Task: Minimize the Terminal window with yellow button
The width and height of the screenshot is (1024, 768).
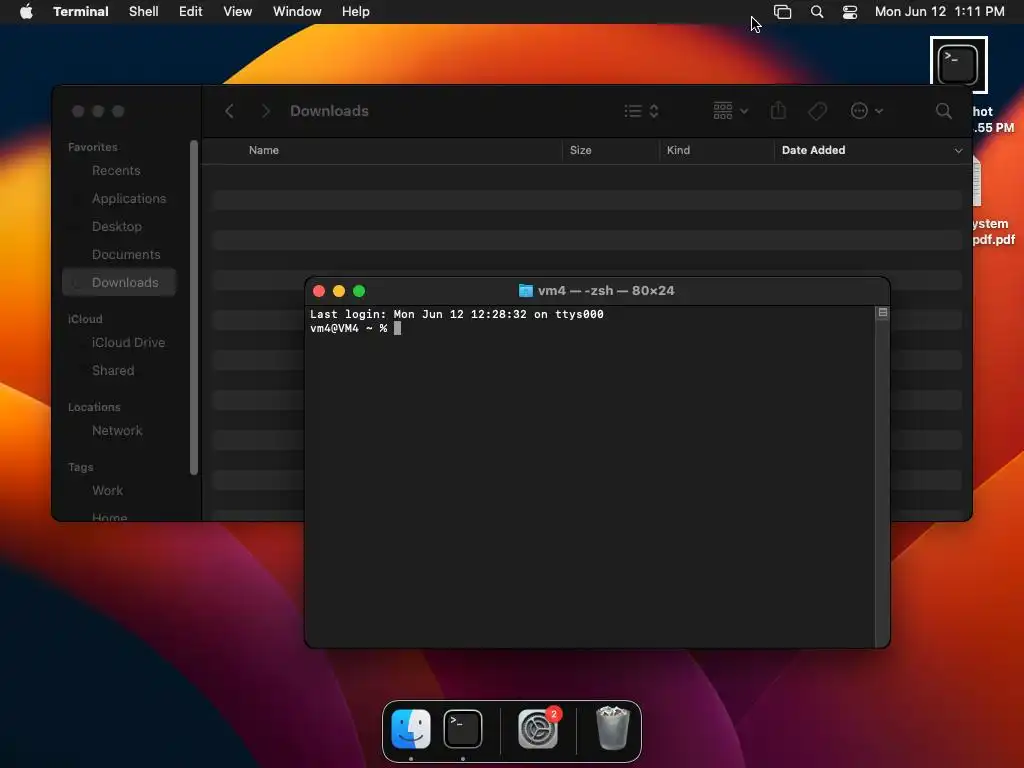Action: pos(339,291)
